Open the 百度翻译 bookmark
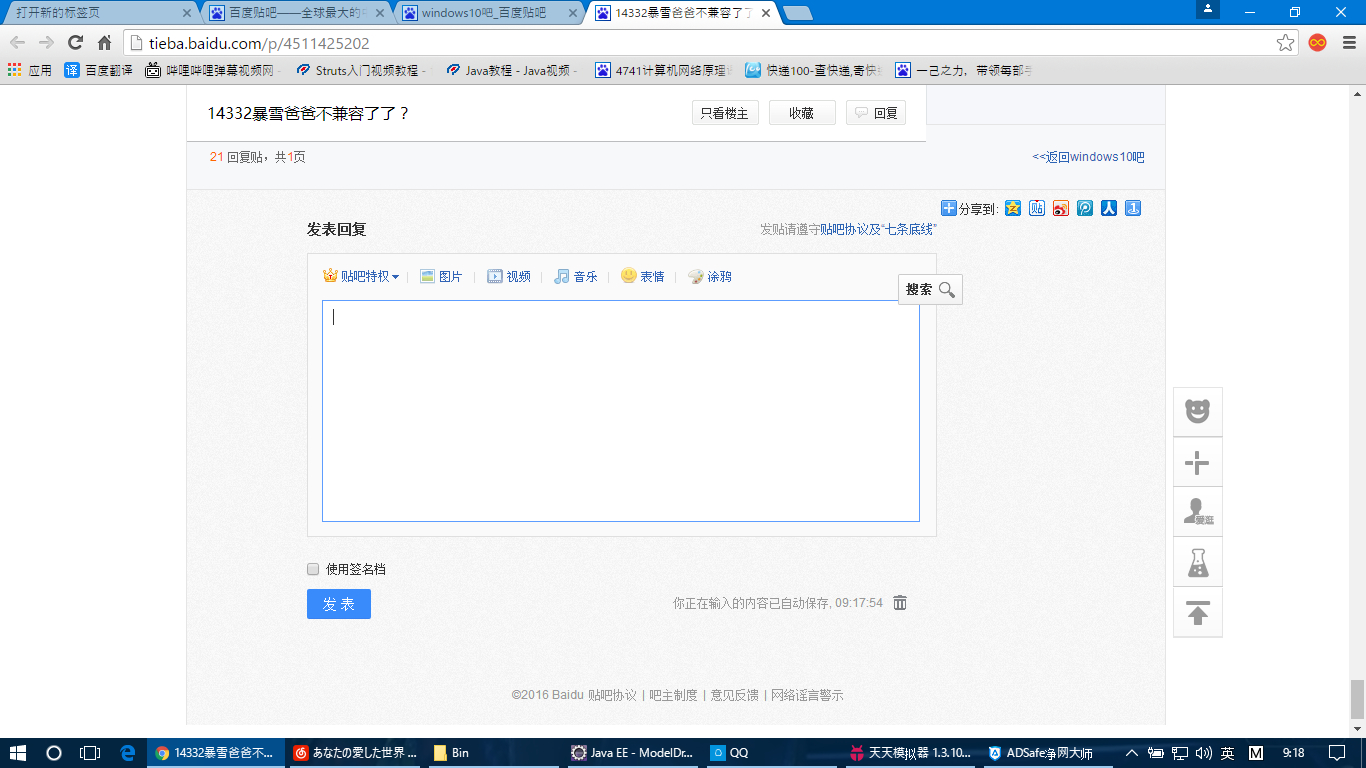Viewport: 1366px width, 768px height. point(98,70)
